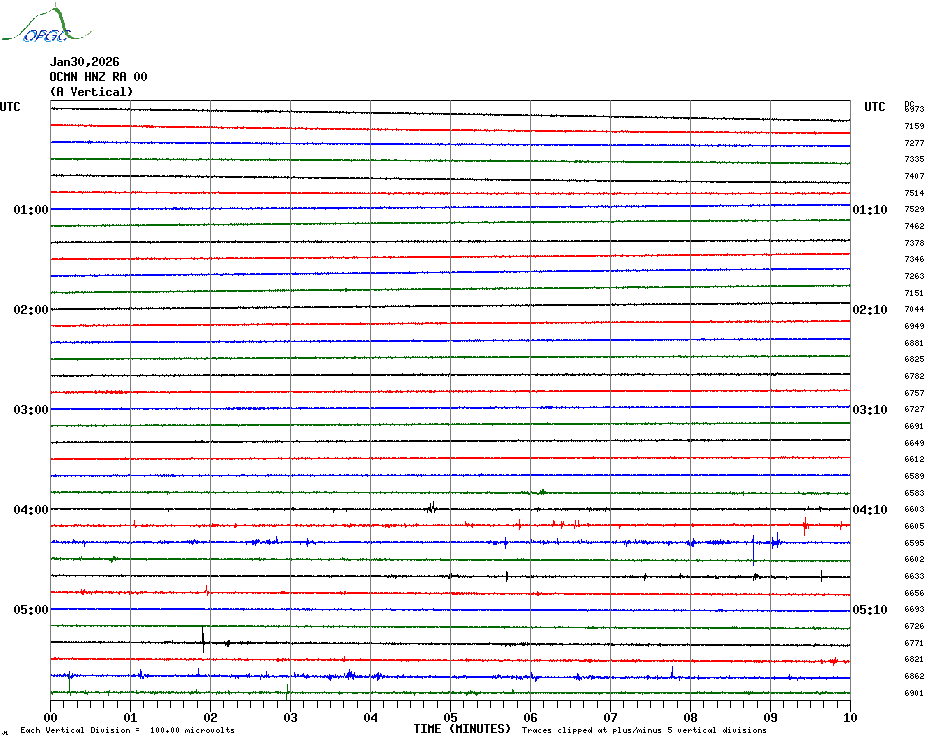Click the TIME (MINUTES) axis title

click(462, 729)
